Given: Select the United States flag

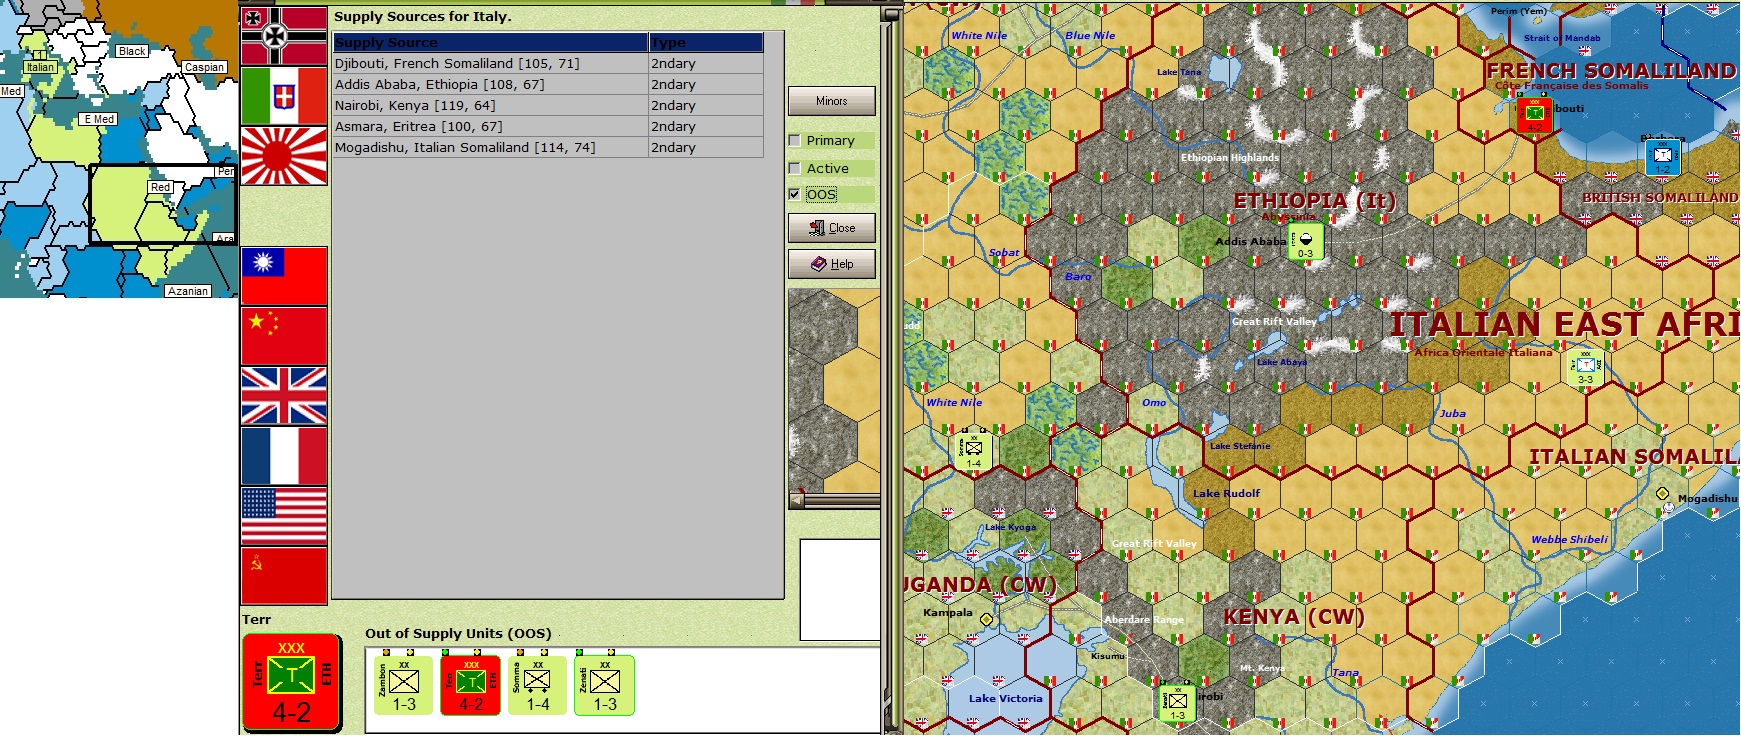Looking at the screenshot, I should tap(284, 516).
